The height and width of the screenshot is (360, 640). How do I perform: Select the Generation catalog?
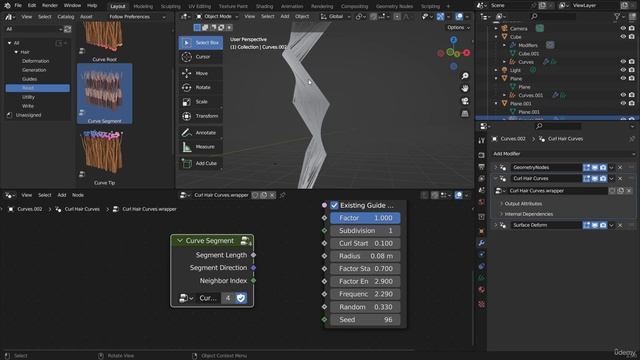pyautogui.click(x=34, y=70)
